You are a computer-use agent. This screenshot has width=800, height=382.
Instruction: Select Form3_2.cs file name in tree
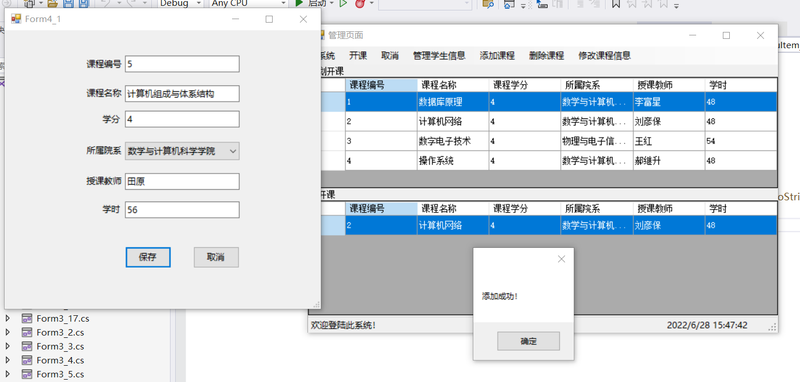(x=60, y=333)
